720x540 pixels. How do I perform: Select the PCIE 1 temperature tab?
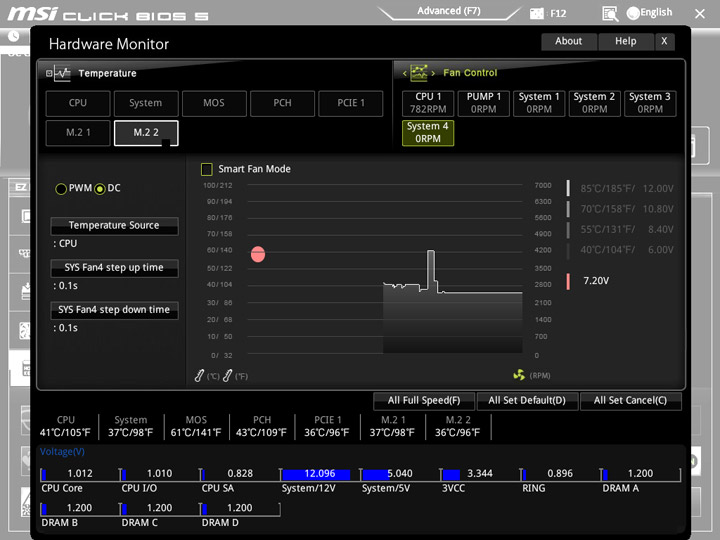(350, 103)
